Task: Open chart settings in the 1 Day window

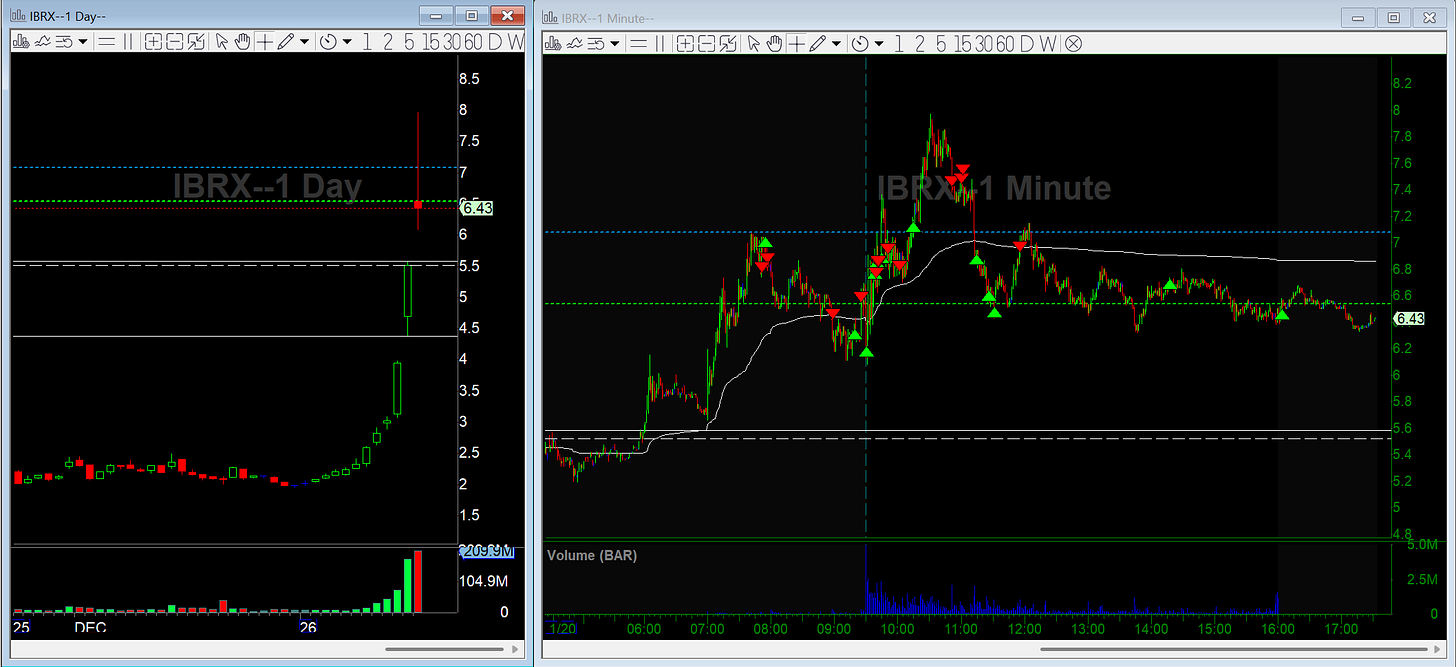Action: [x=20, y=42]
